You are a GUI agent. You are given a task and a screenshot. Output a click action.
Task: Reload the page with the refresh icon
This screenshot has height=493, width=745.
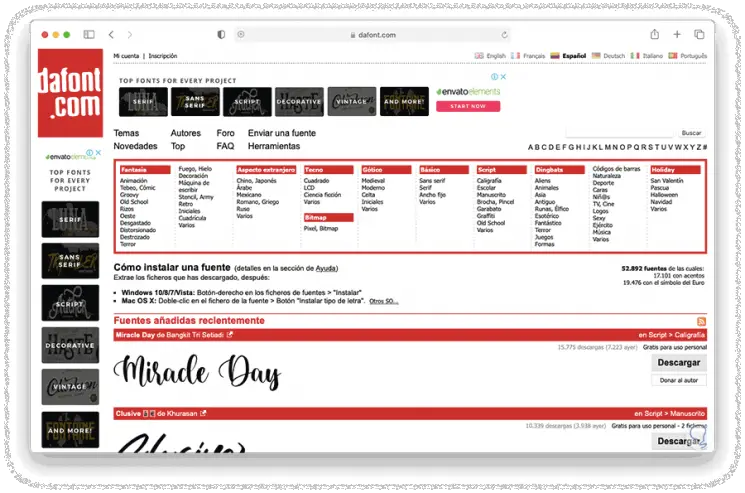point(504,34)
